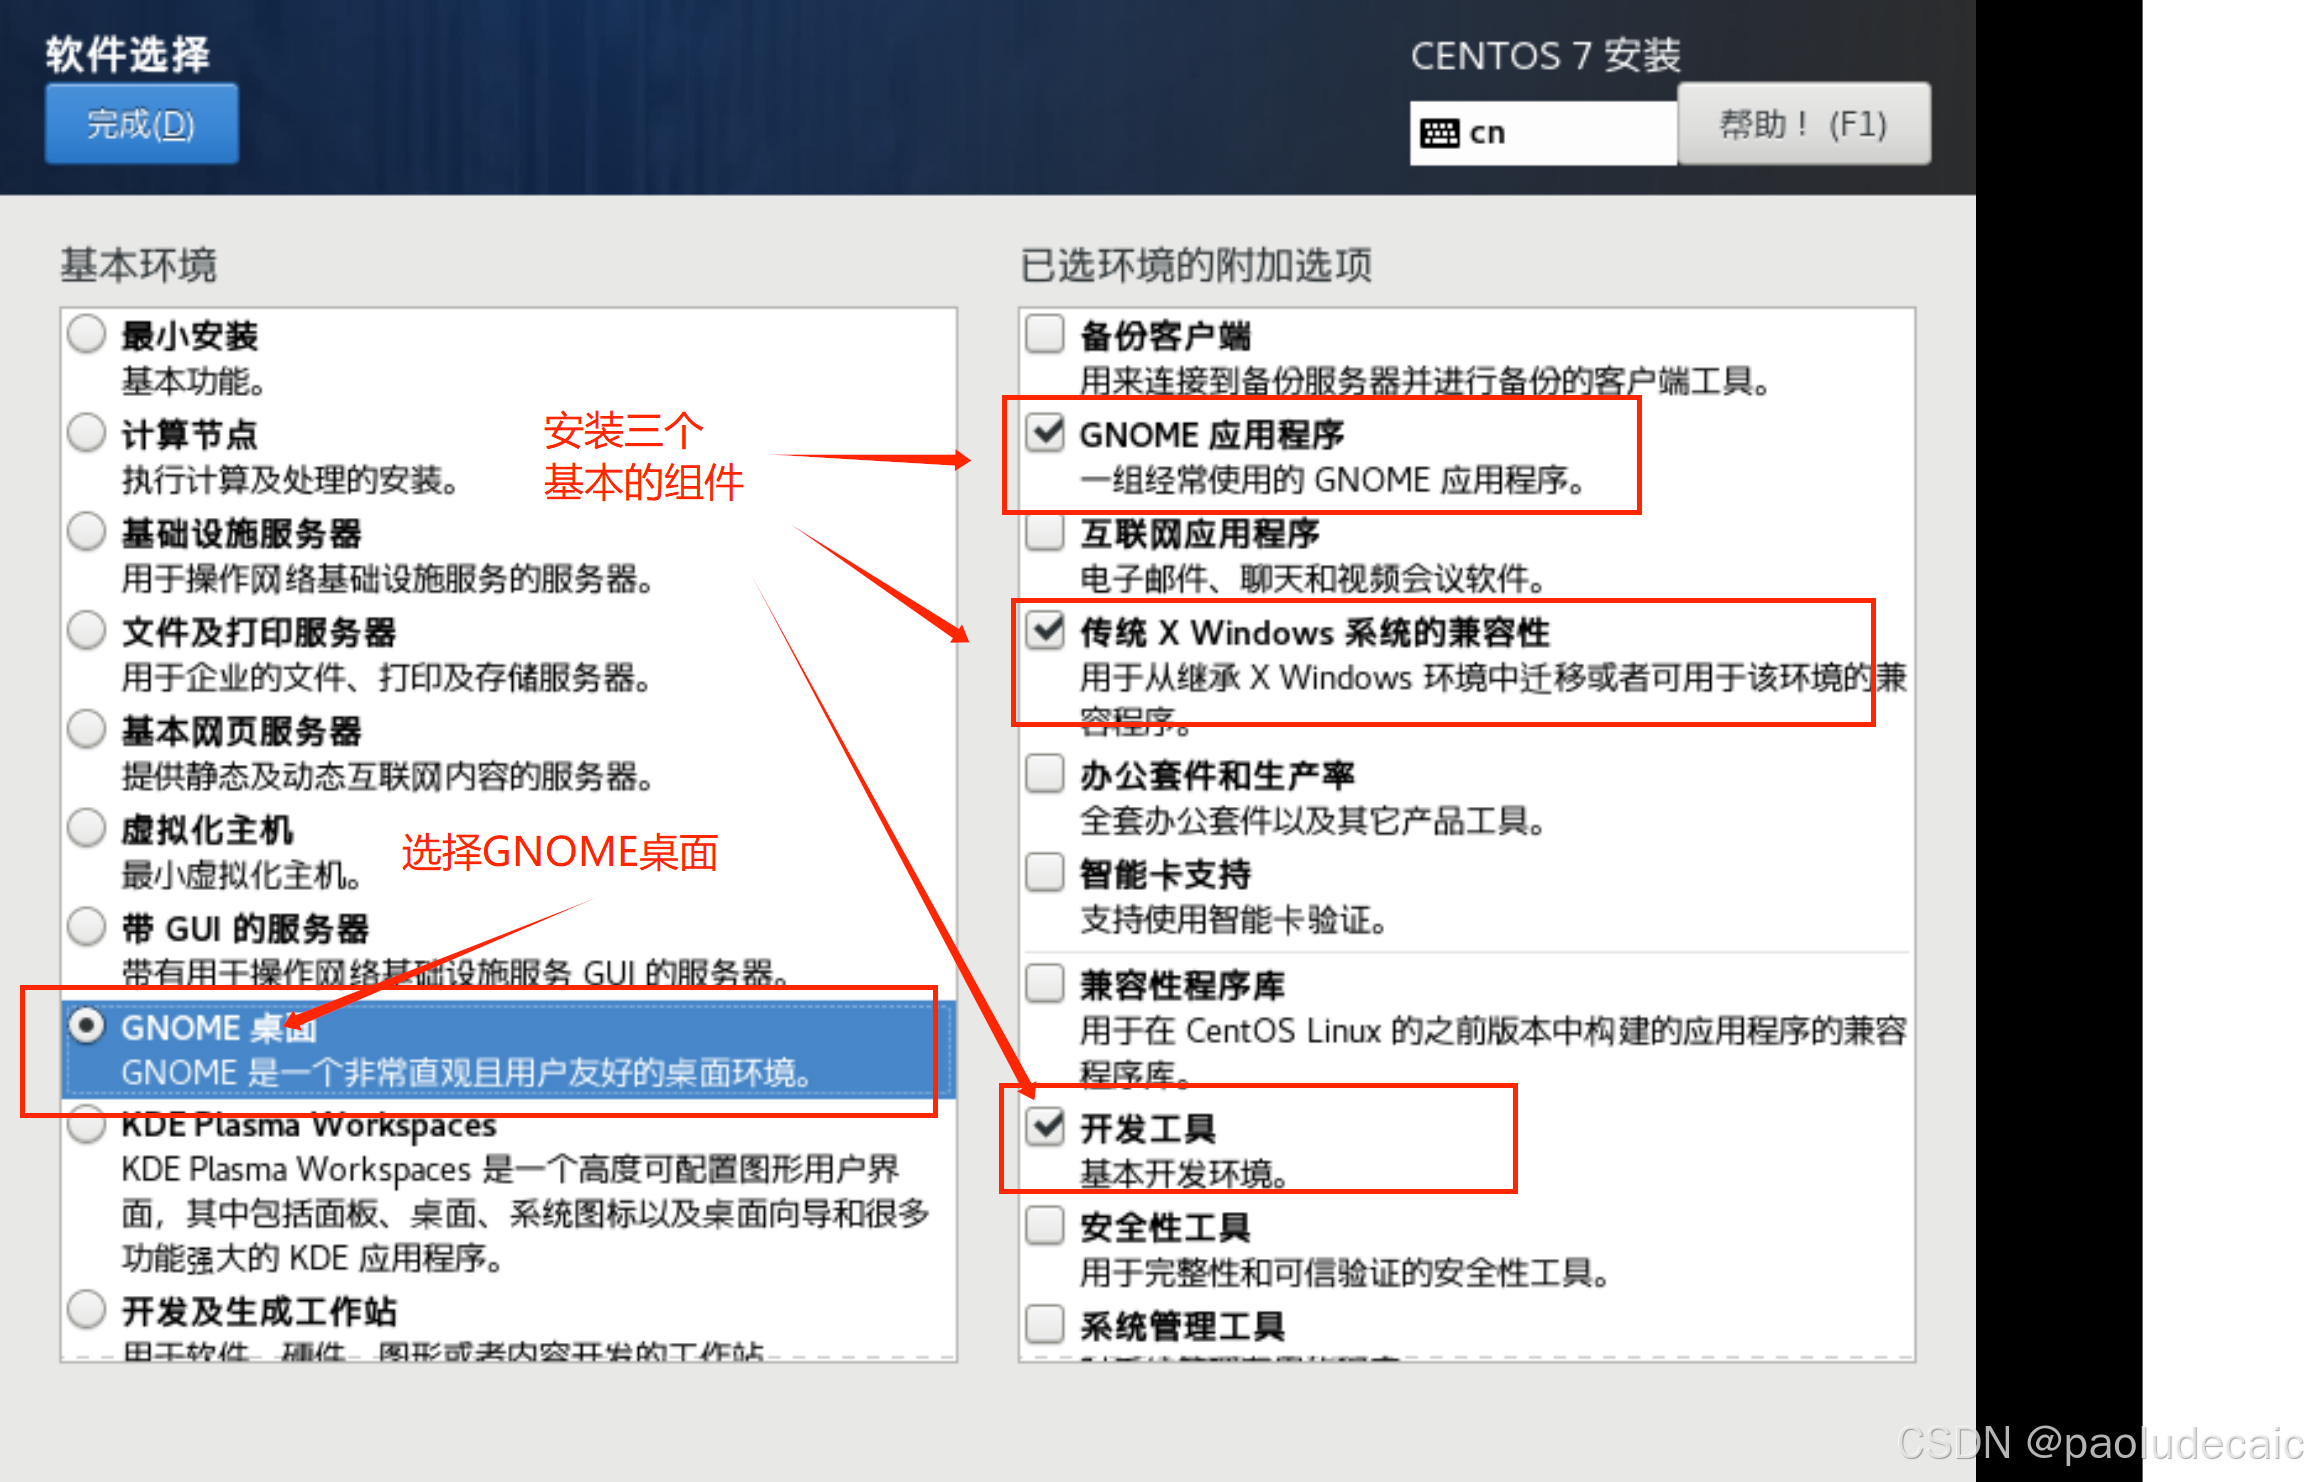The image size is (2308, 1482).
Task: Uncheck the 开发工具 checkbox
Action: [1045, 1127]
